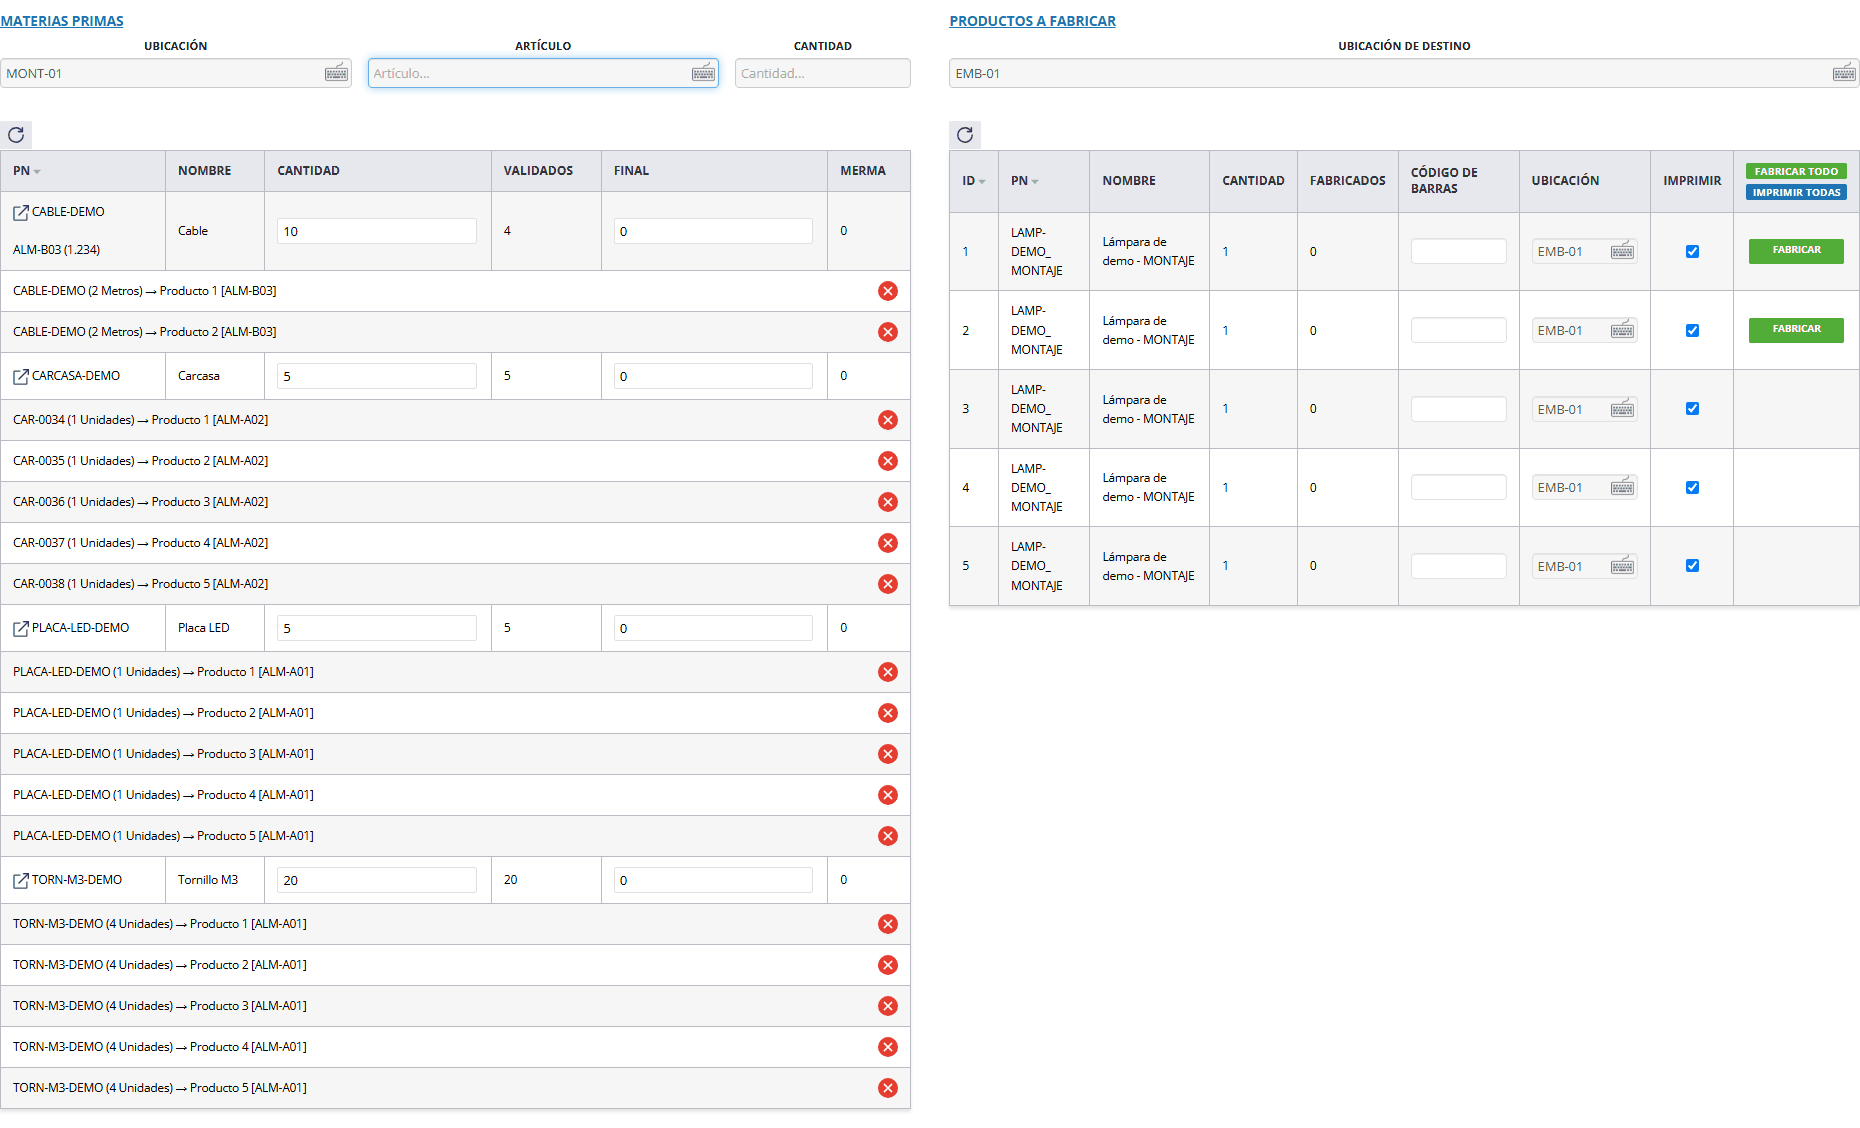Remove PLACA-LED-DEMO Producto 2 row
1860x1128 pixels.
click(x=888, y=713)
